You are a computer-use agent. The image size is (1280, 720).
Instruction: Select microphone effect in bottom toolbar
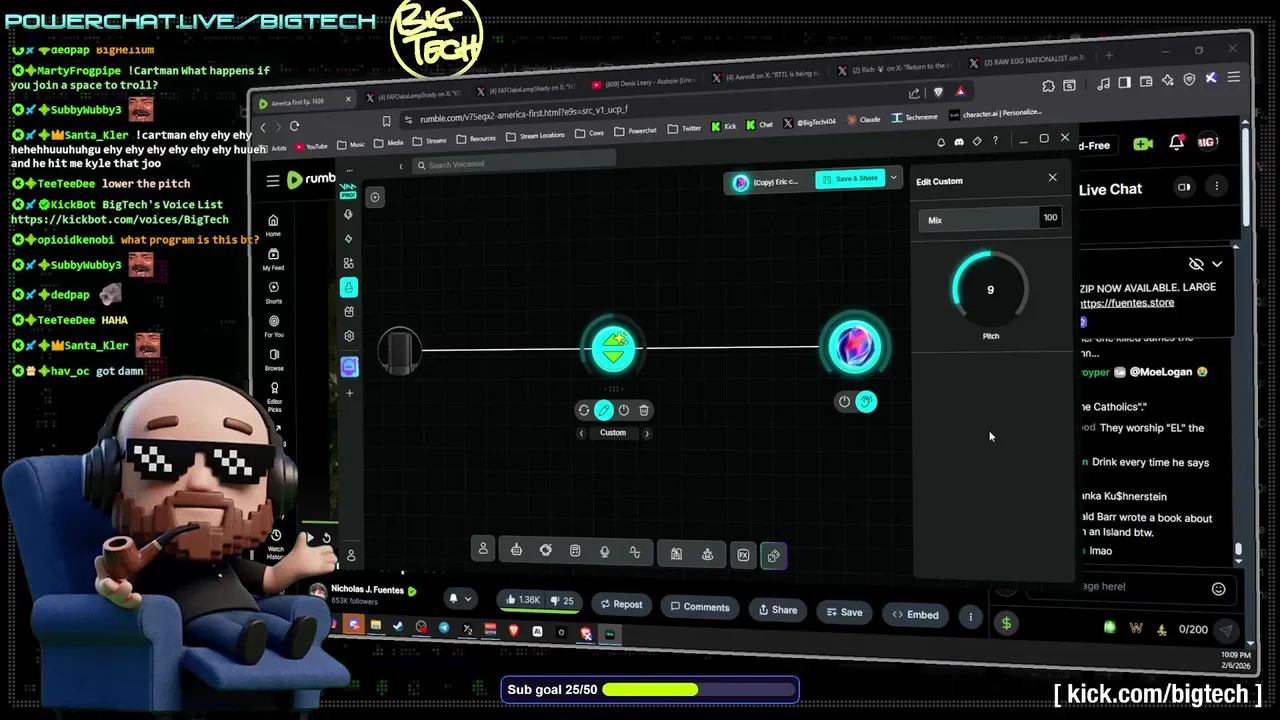coord(604,552)
